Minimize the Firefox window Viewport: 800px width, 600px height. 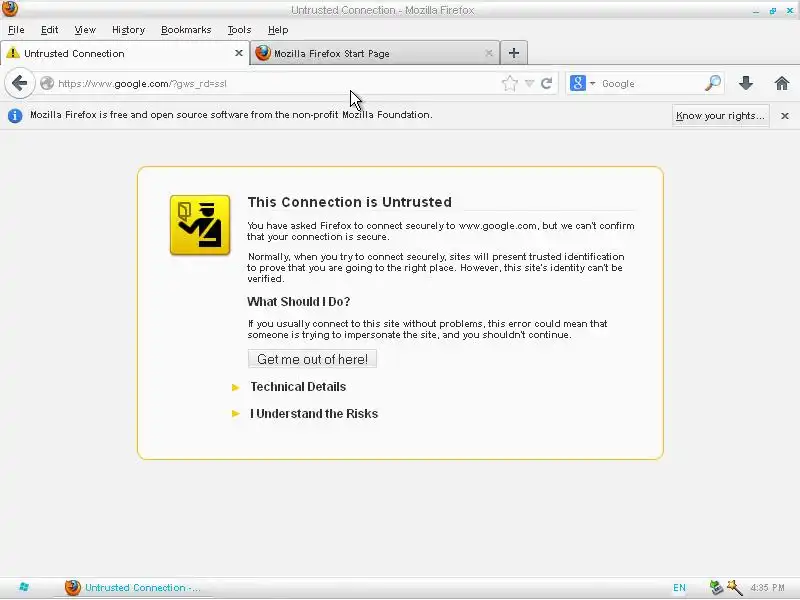click(756, 11)
